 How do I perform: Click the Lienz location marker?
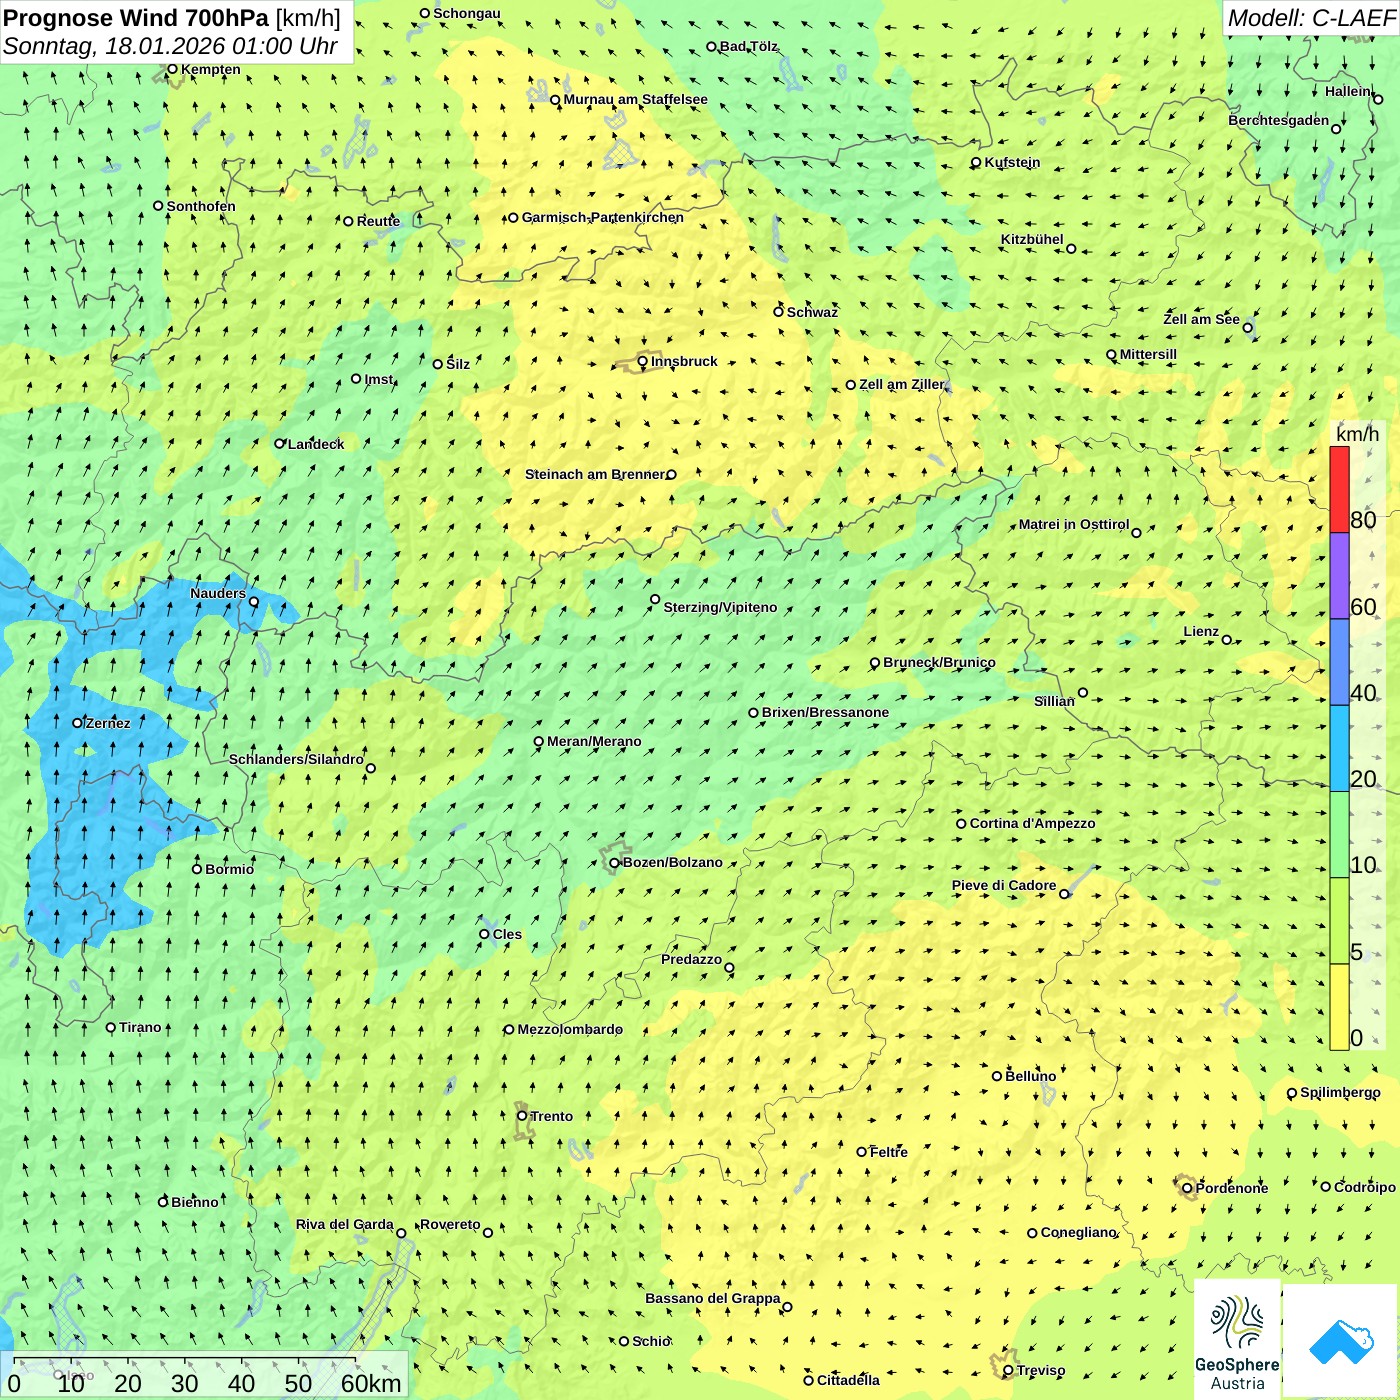pyautogui.click(x=1227, y=640)
